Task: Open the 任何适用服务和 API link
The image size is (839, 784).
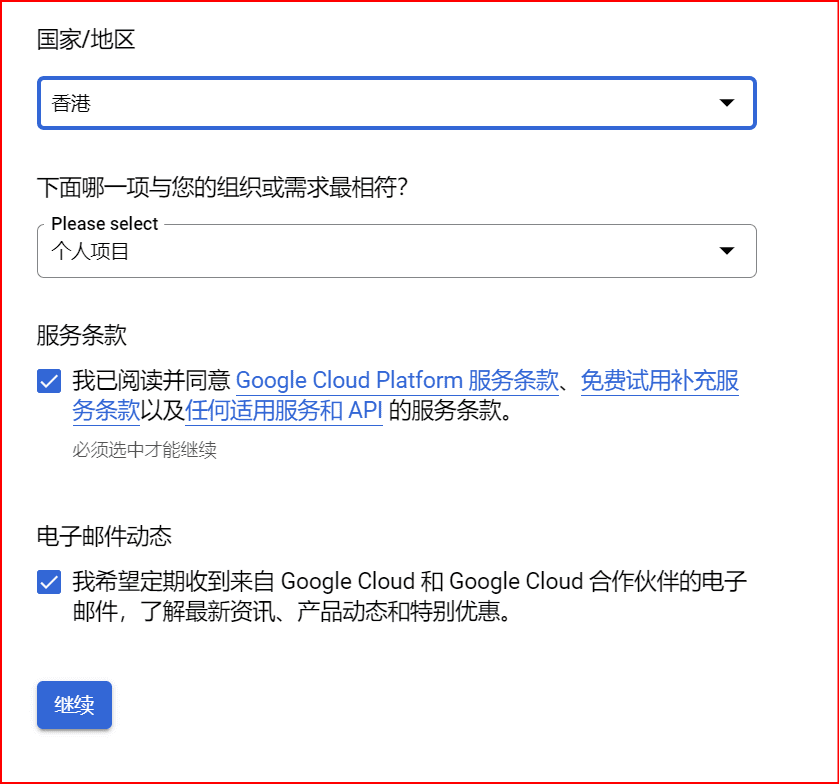Action: [x=283, y=410]
